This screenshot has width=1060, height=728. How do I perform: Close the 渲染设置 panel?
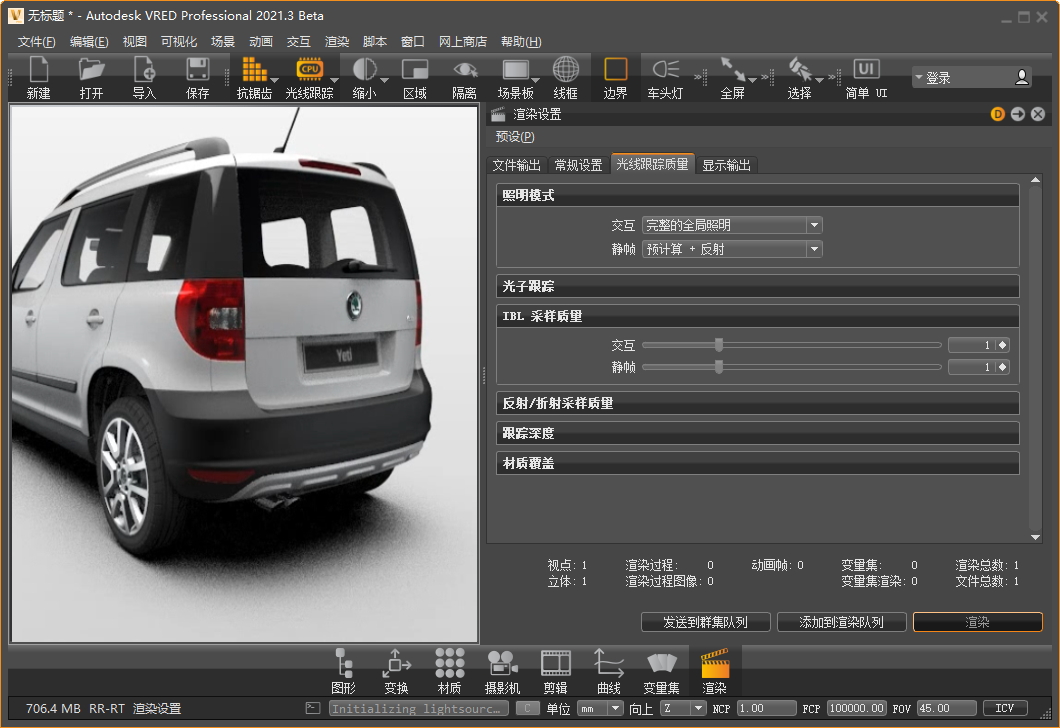coord(1038,114)
